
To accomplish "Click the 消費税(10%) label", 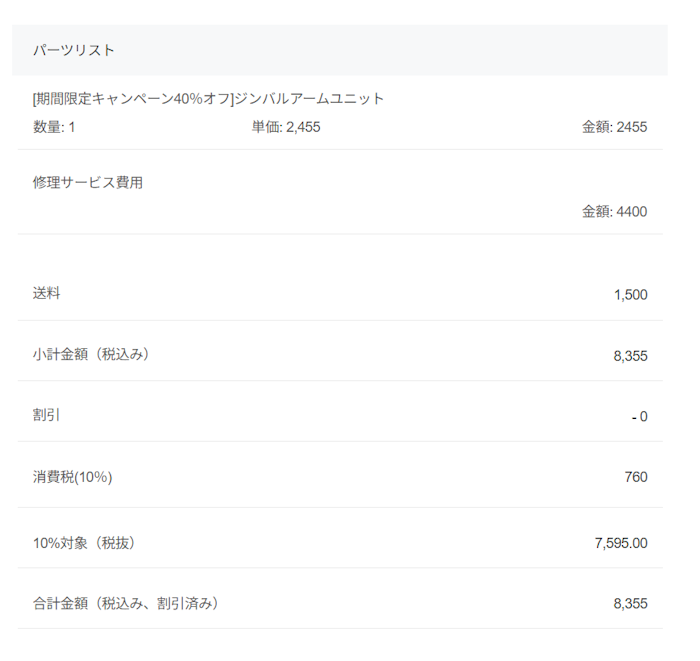I will [72, 477].
